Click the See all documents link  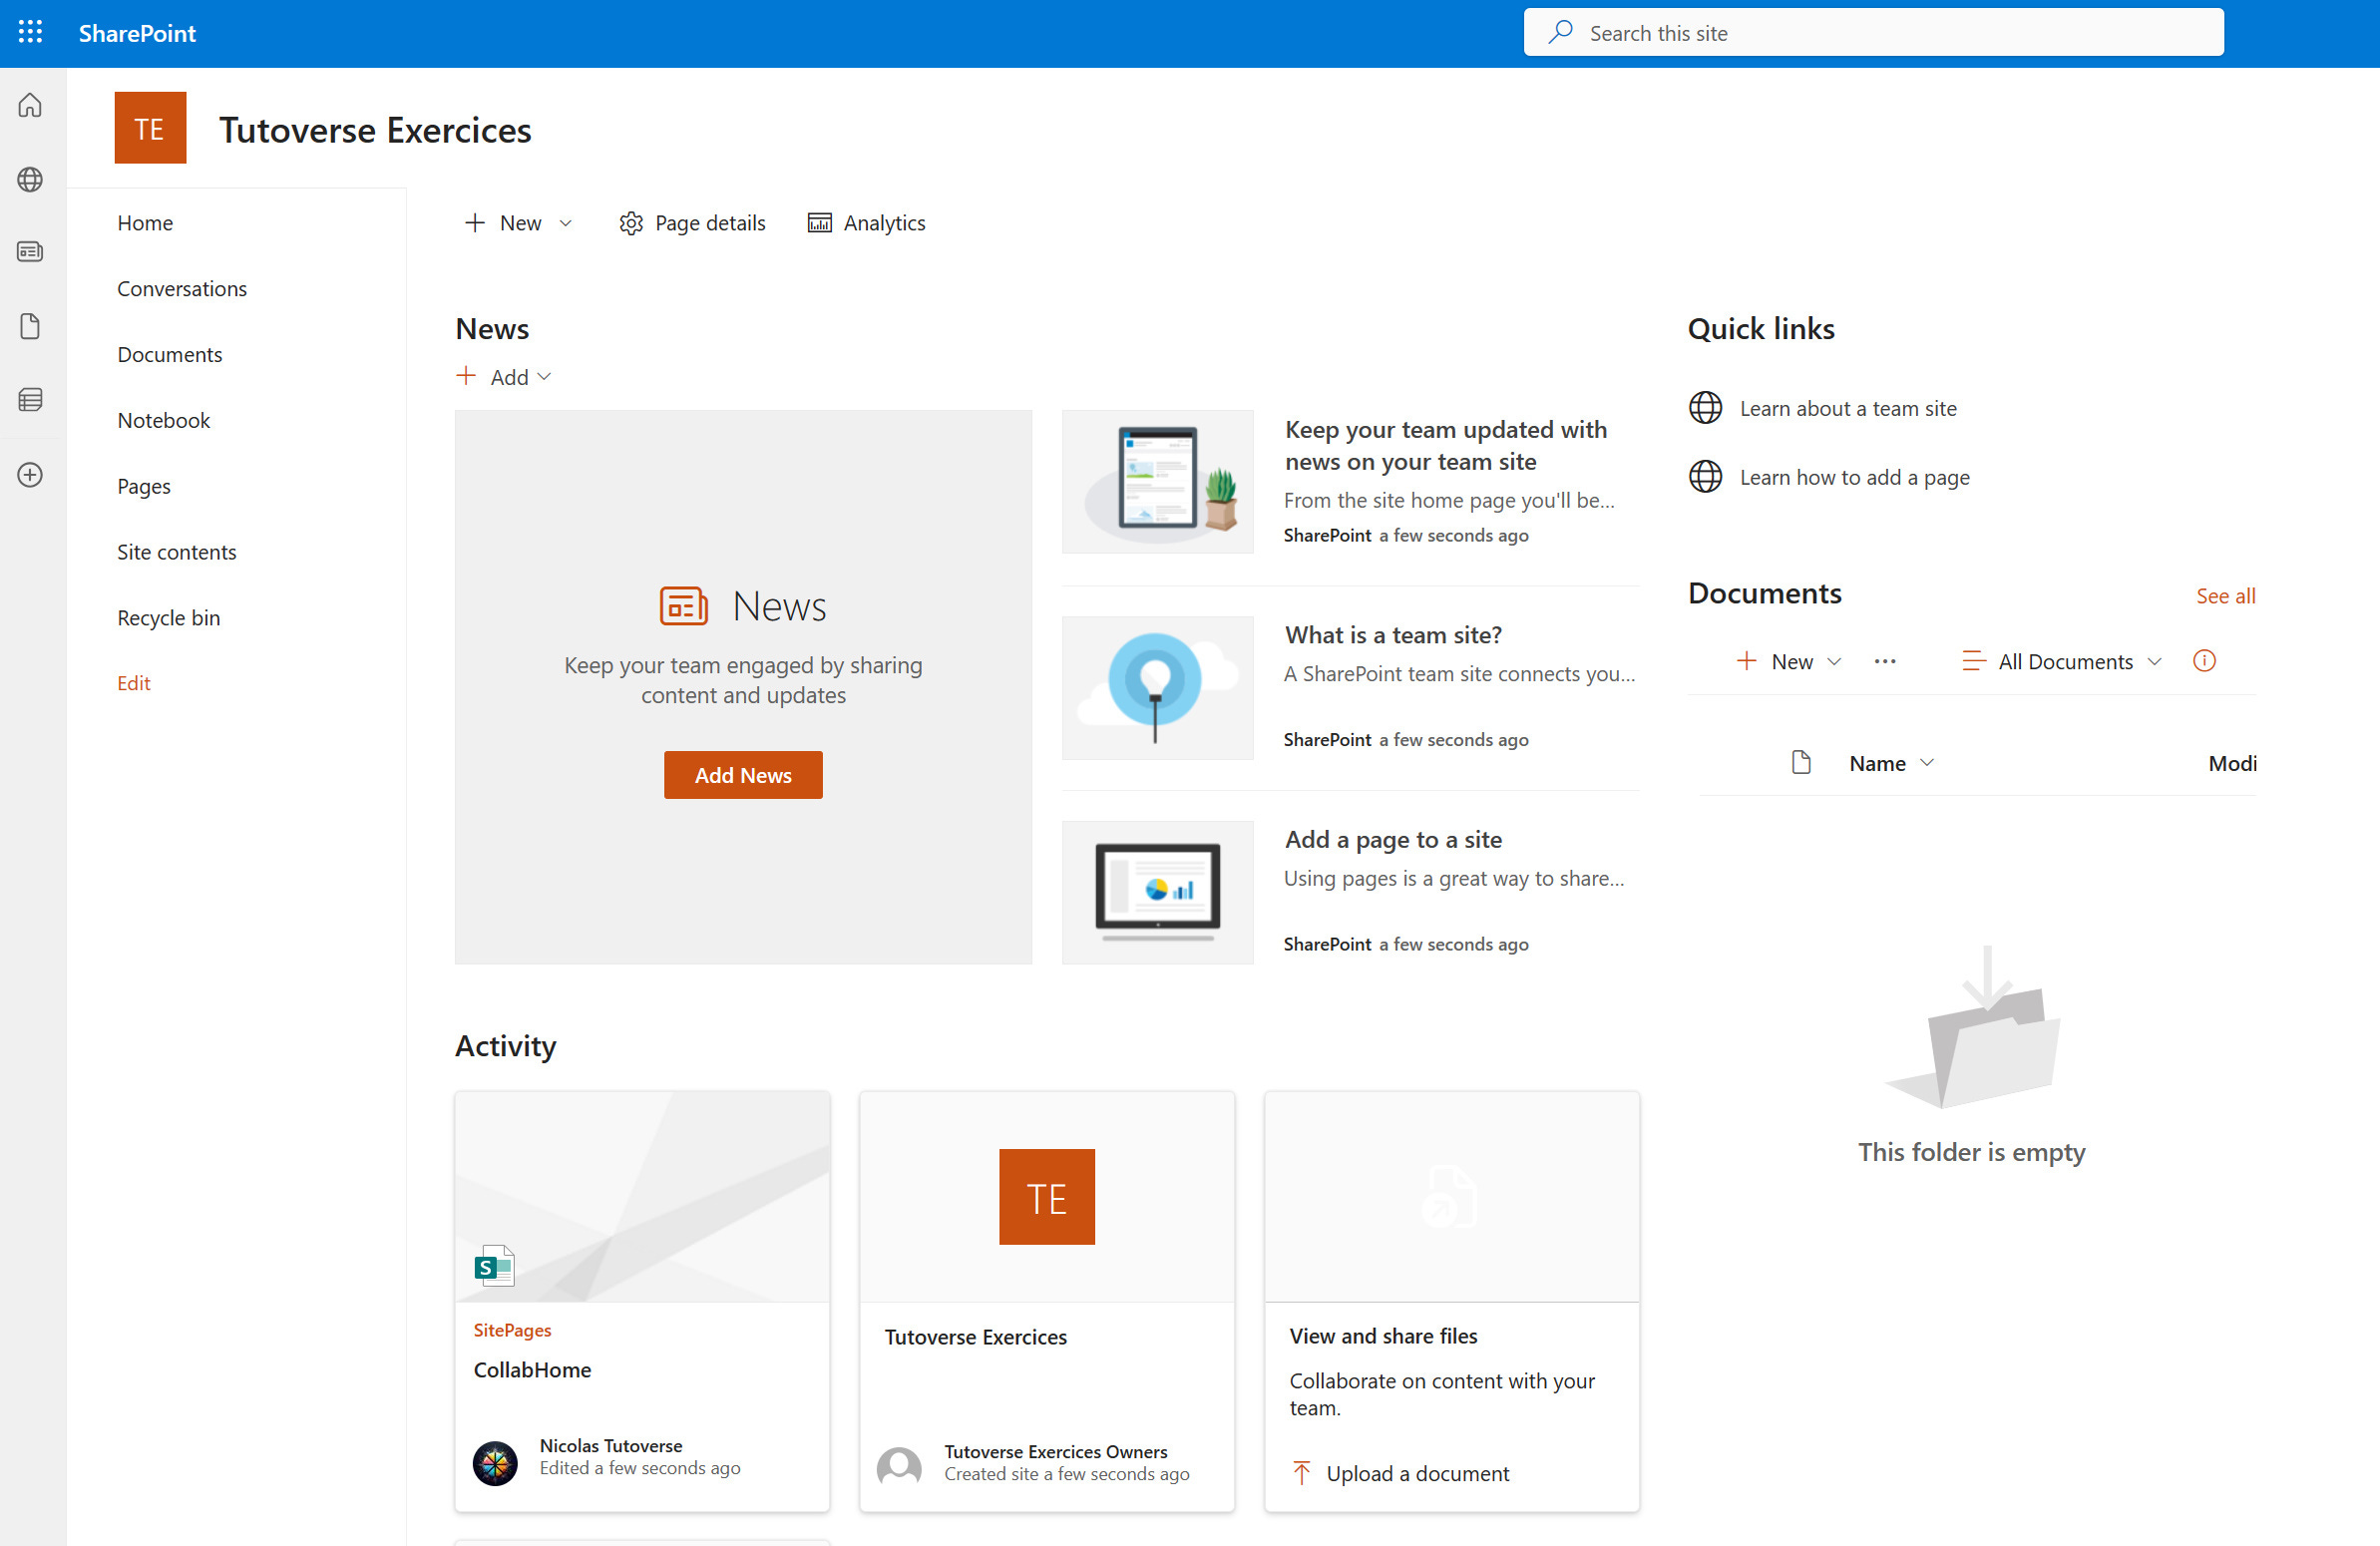pos(2224,596)
